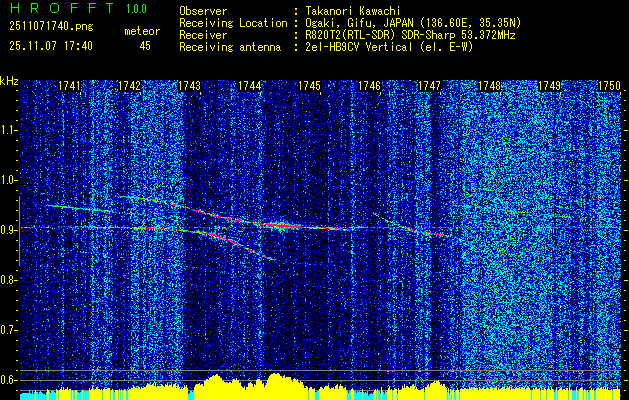Click the kHz axis unit label

[x=9, y=81]
